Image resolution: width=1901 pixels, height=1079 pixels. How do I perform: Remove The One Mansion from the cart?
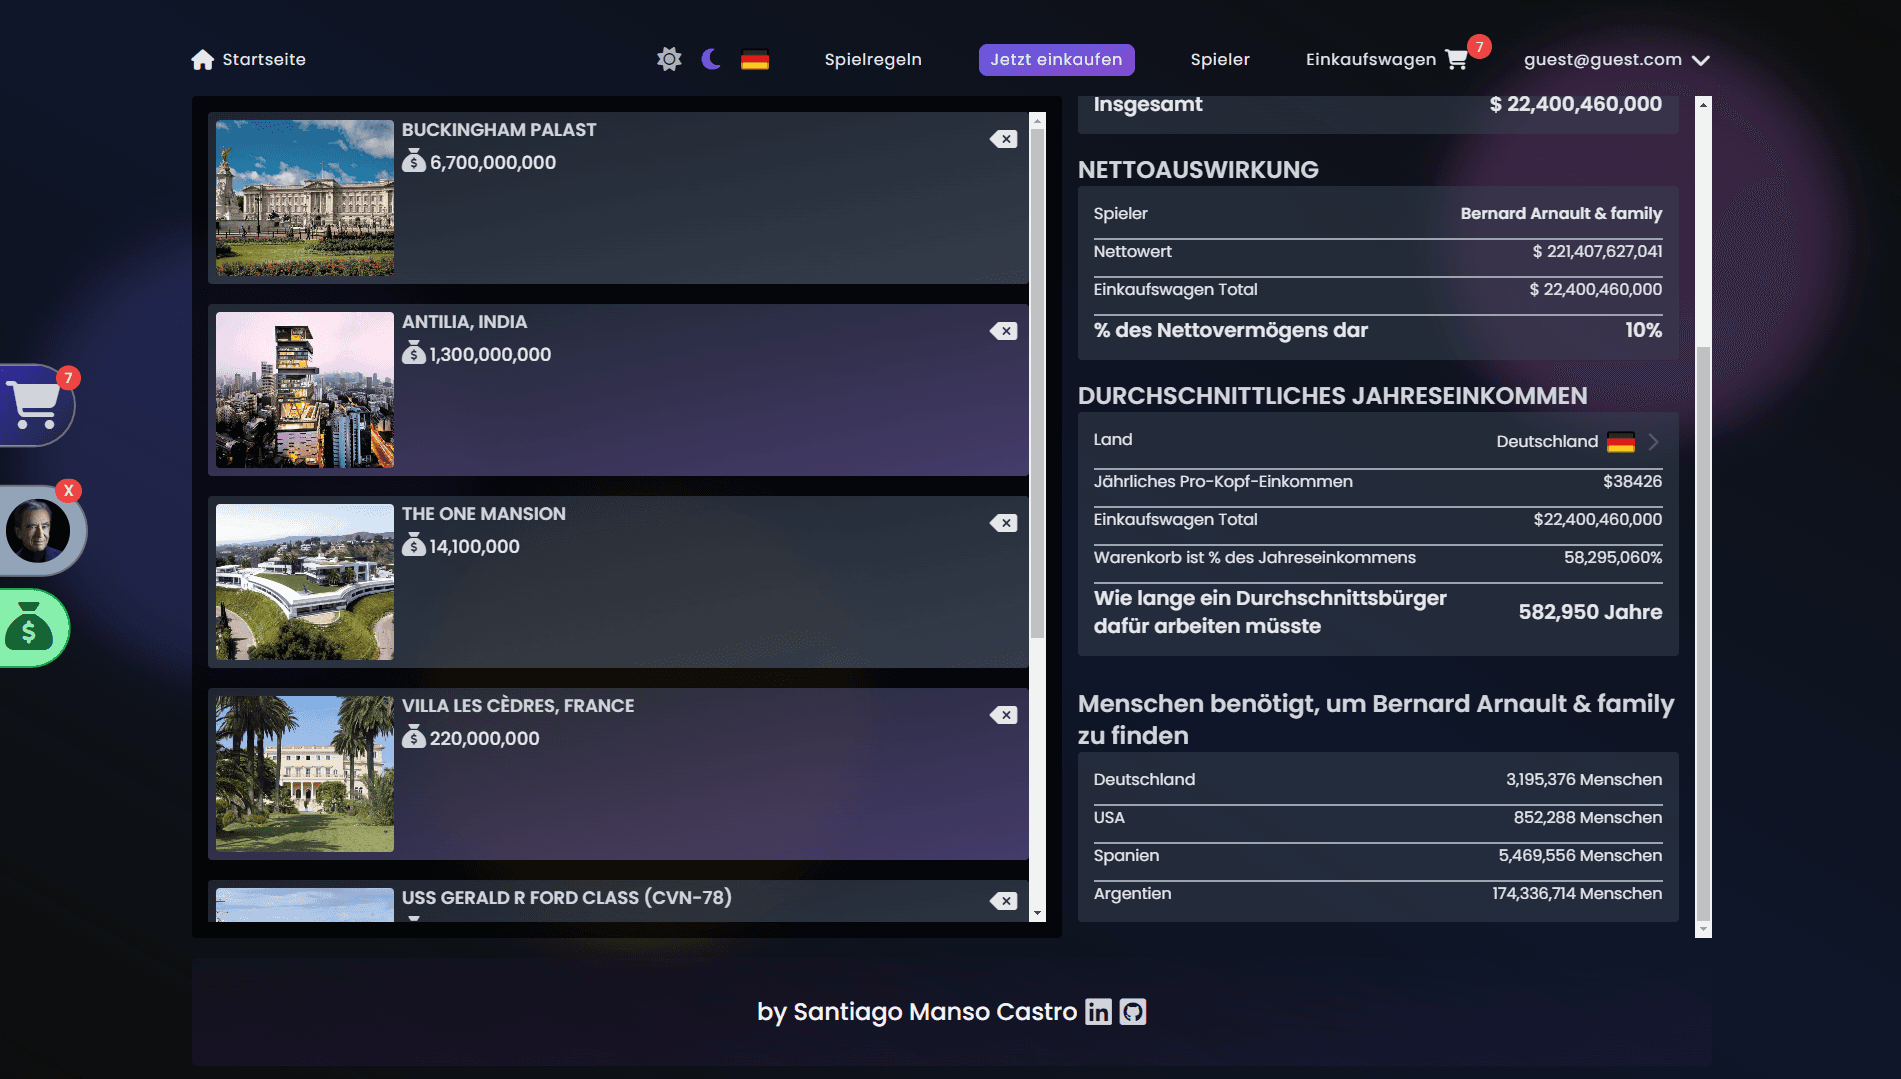pyautogui.click(x=1003, y=523)
